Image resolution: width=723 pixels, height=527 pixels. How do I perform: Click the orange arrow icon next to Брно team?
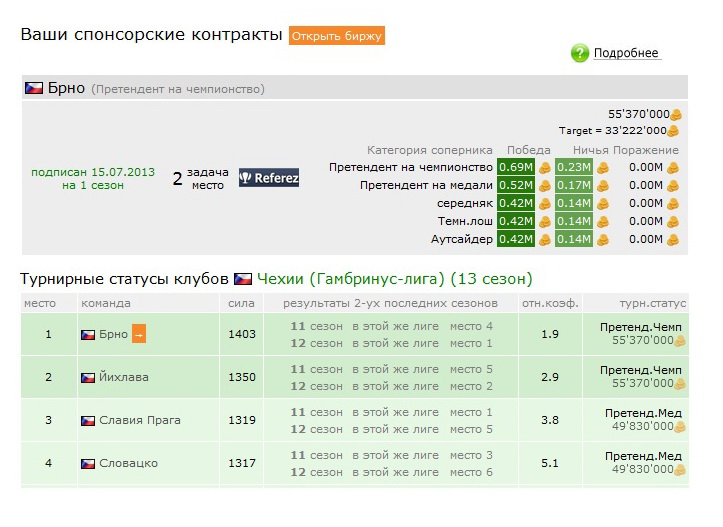pyautogui.click(x=139, y=334)
